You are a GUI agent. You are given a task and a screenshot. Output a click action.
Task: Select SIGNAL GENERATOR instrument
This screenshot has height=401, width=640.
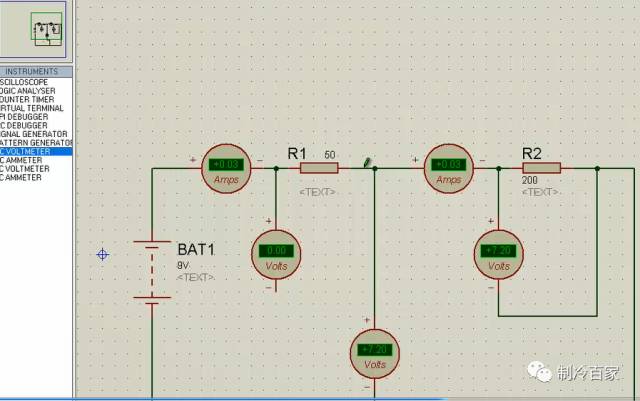(x=34, y=134)
